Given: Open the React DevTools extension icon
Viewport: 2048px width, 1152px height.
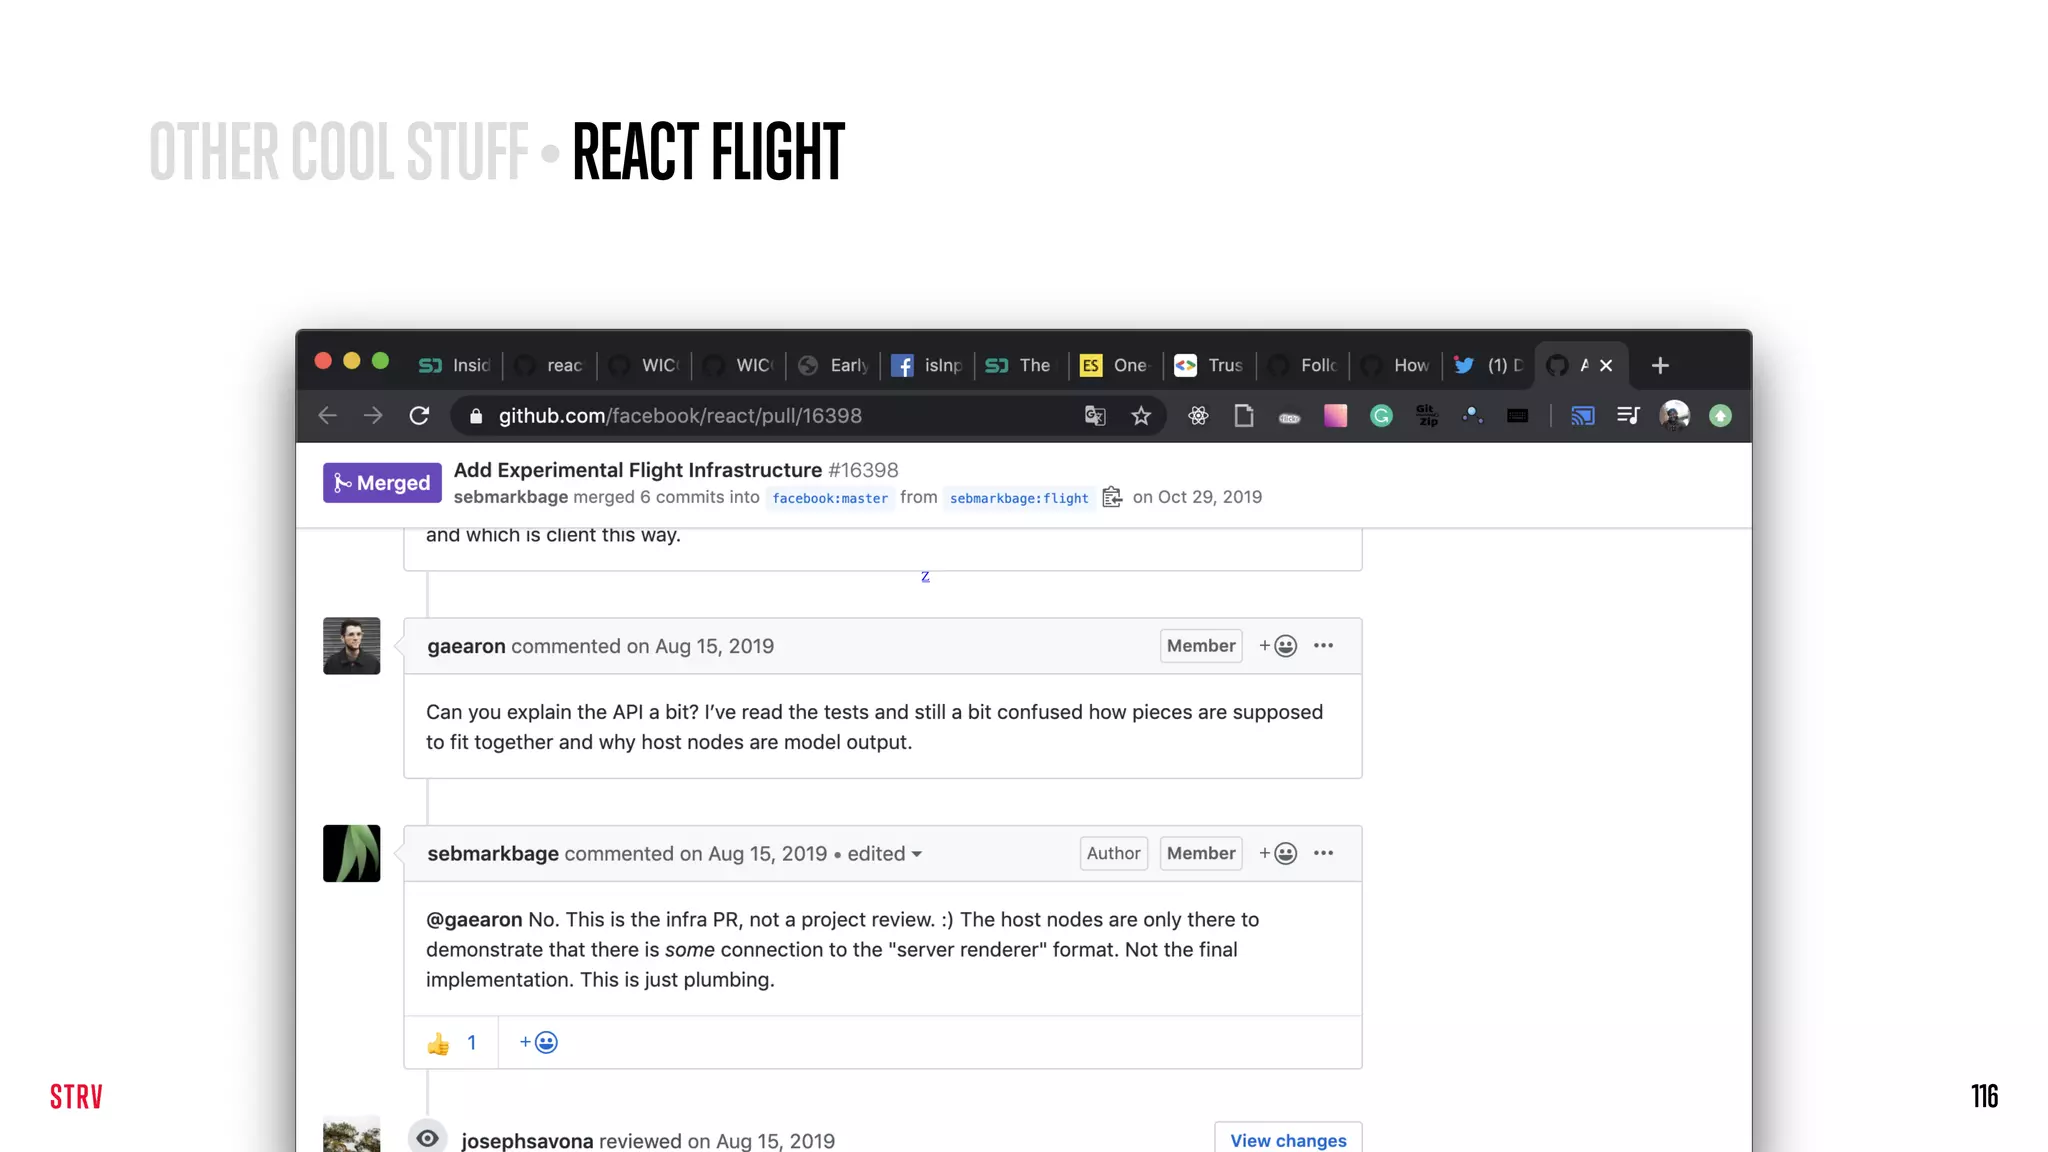Looking at the screenshot, I should (x=1198, y=416).
